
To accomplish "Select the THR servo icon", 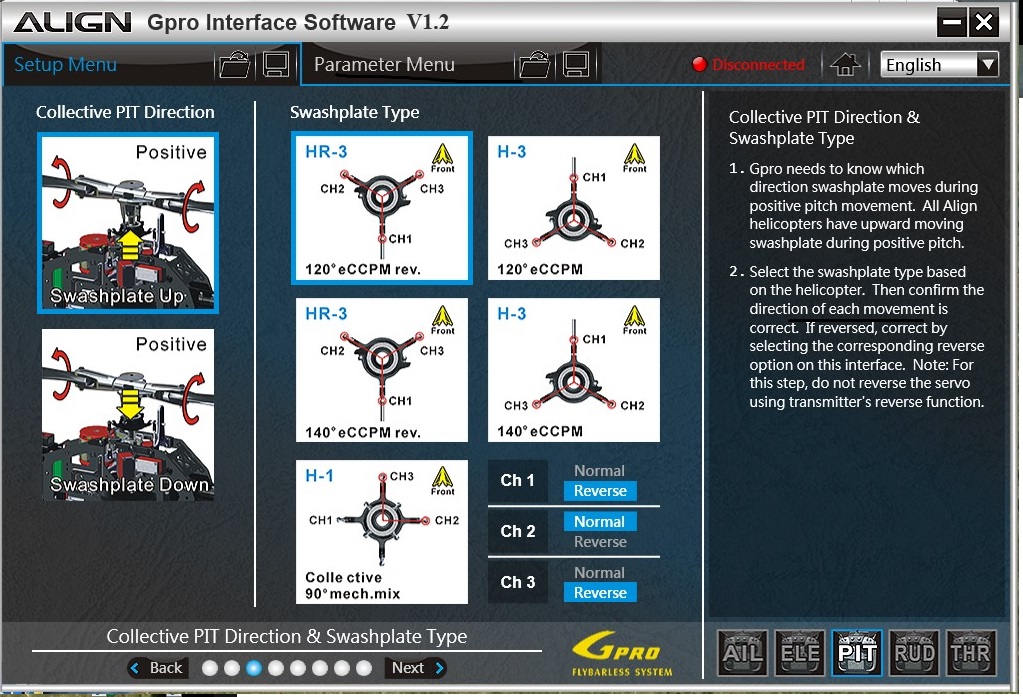I will click(971, 653).
